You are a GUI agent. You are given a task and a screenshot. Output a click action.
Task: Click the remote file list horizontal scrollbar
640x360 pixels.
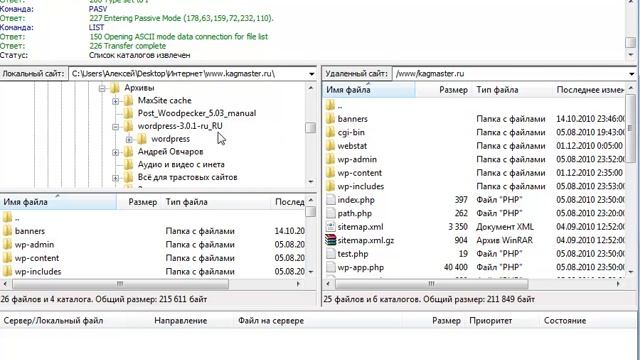tap(431, 284)
